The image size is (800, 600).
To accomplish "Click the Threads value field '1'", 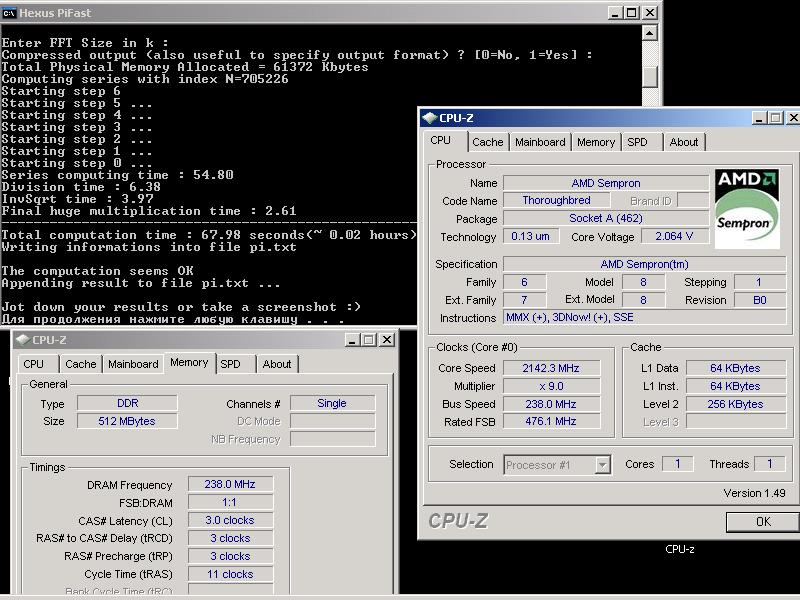I will coord(769,464).
